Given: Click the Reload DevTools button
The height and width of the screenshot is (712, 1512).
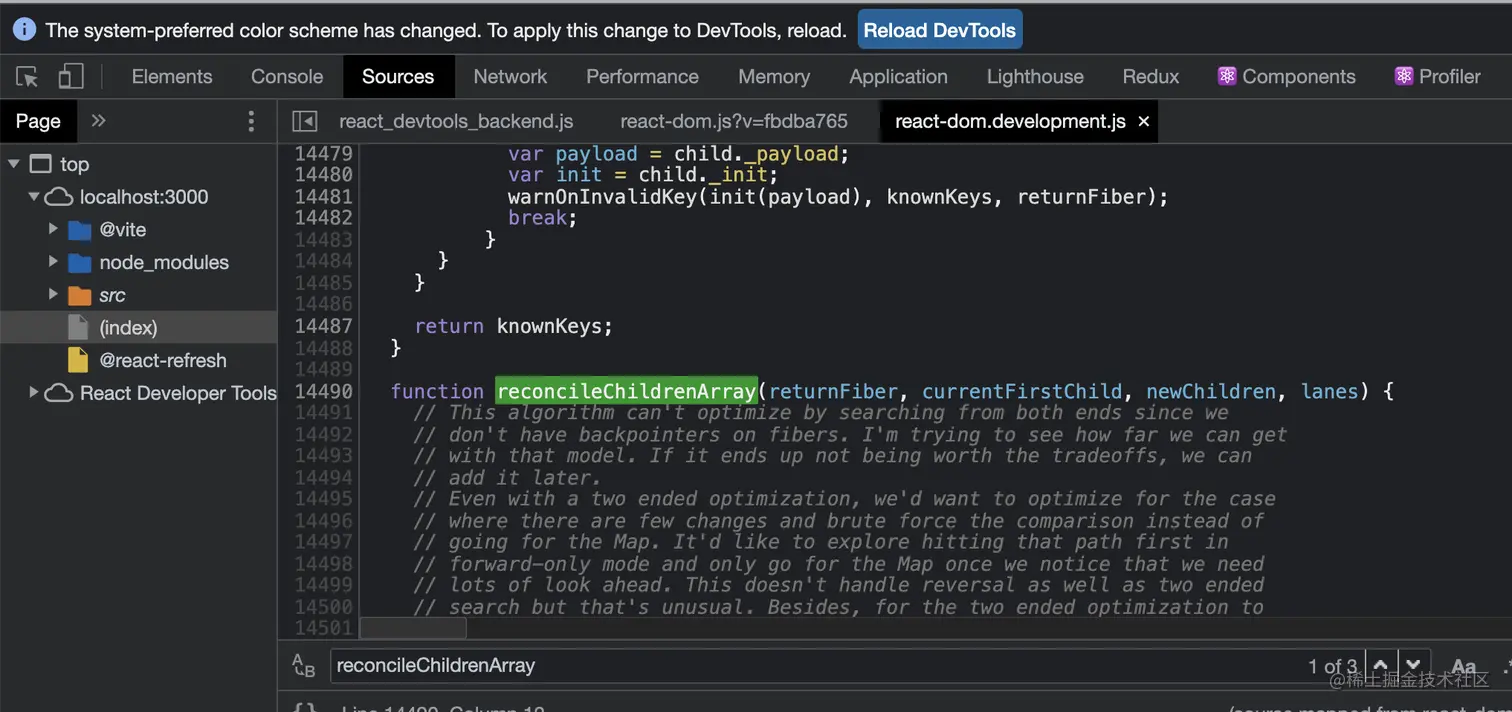Looking at the screenshot, I should pos(940,30).
